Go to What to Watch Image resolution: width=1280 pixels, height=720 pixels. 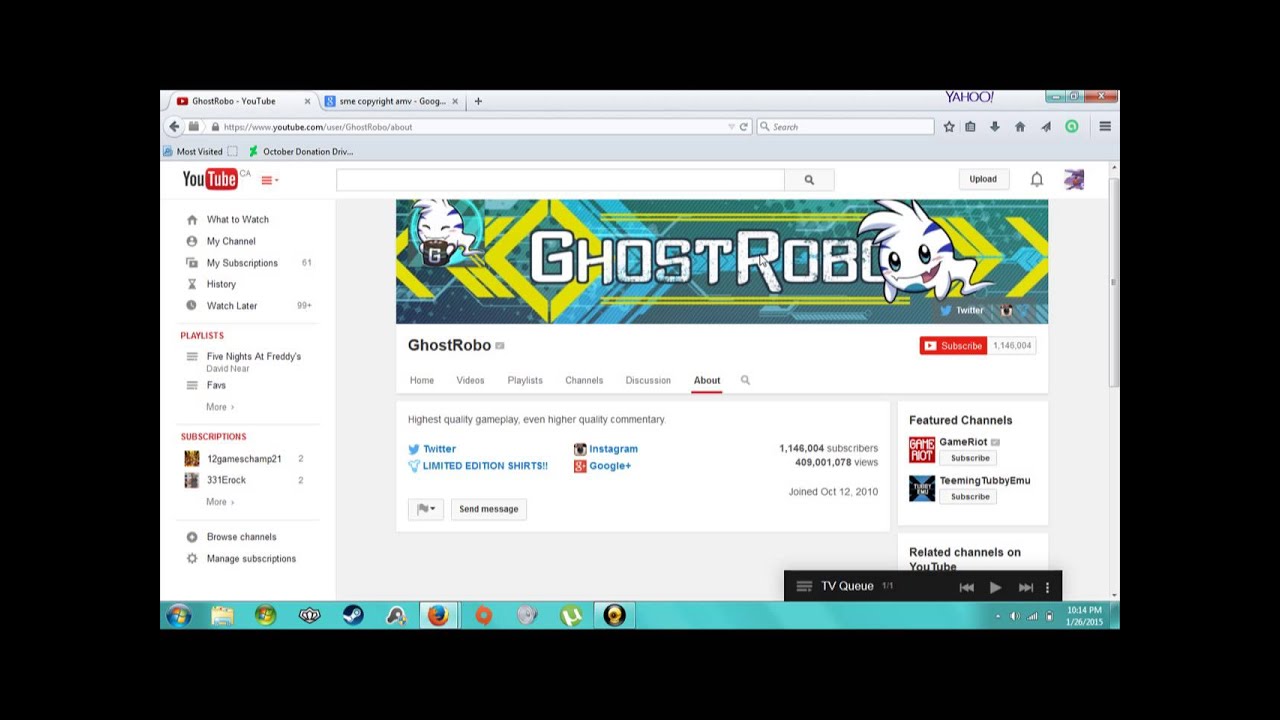[237, 219]
